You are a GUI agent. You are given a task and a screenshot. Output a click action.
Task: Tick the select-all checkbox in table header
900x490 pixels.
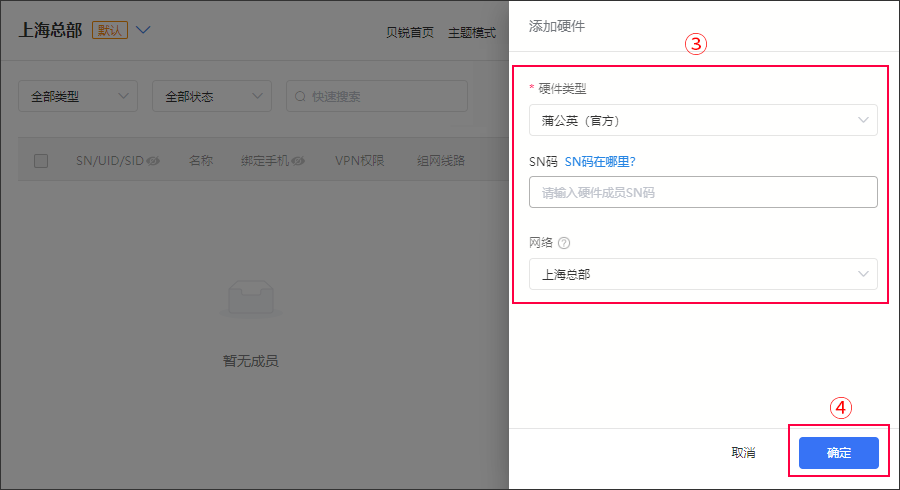[41, 161]
